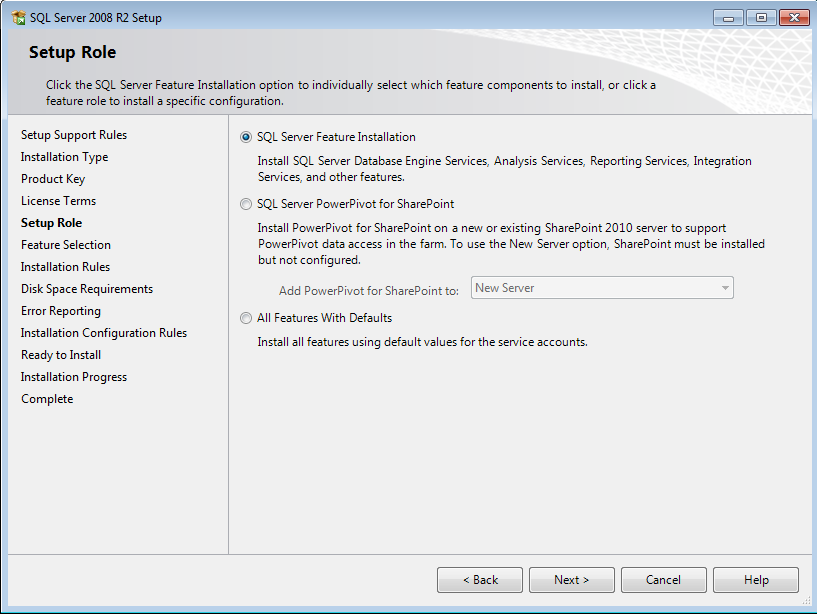
Task: Minimize the SQL Server Setup window
Action: (728, 18)
